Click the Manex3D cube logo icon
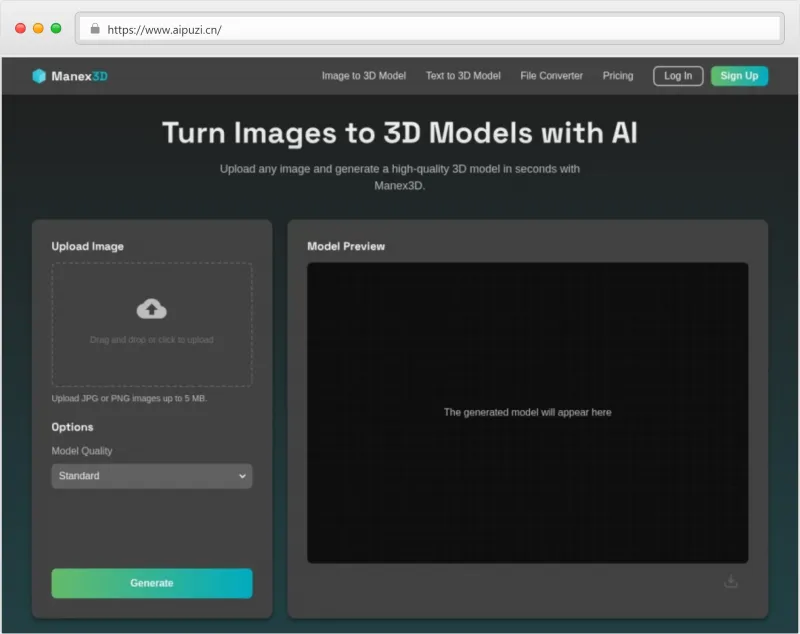The image size is (800, 634). 40,75
